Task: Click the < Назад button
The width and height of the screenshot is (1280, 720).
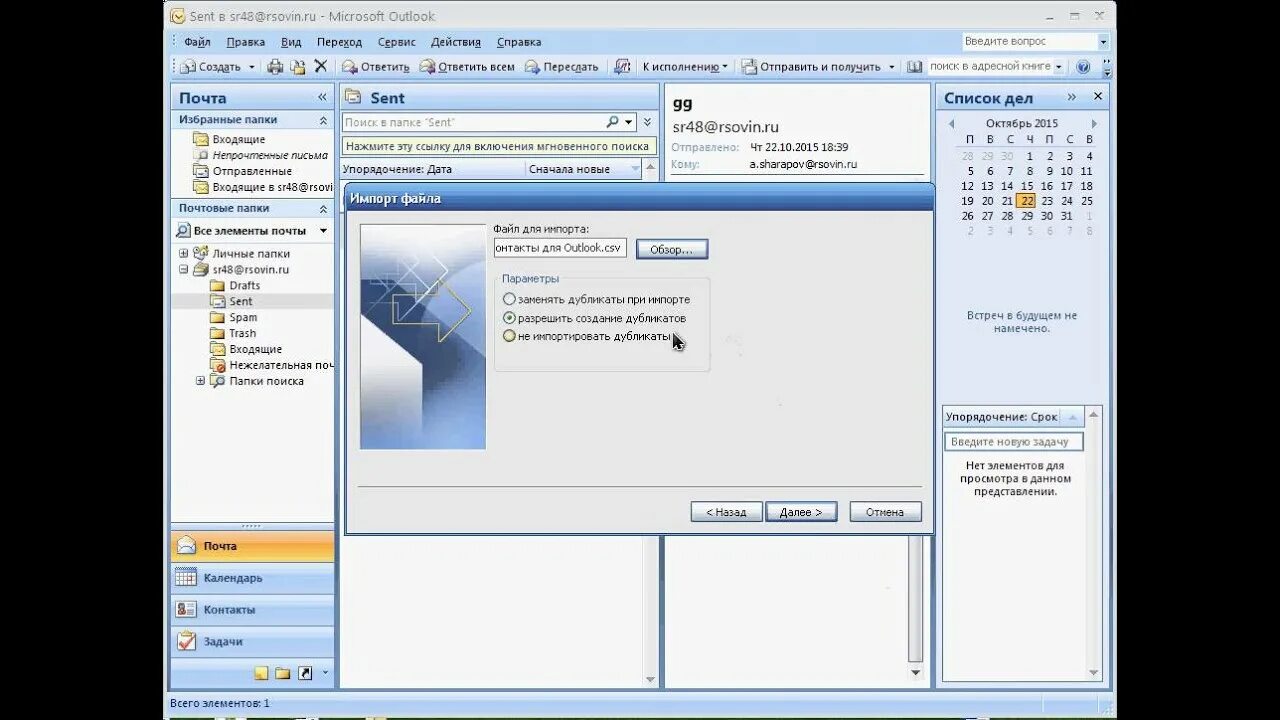Action: 727,512
